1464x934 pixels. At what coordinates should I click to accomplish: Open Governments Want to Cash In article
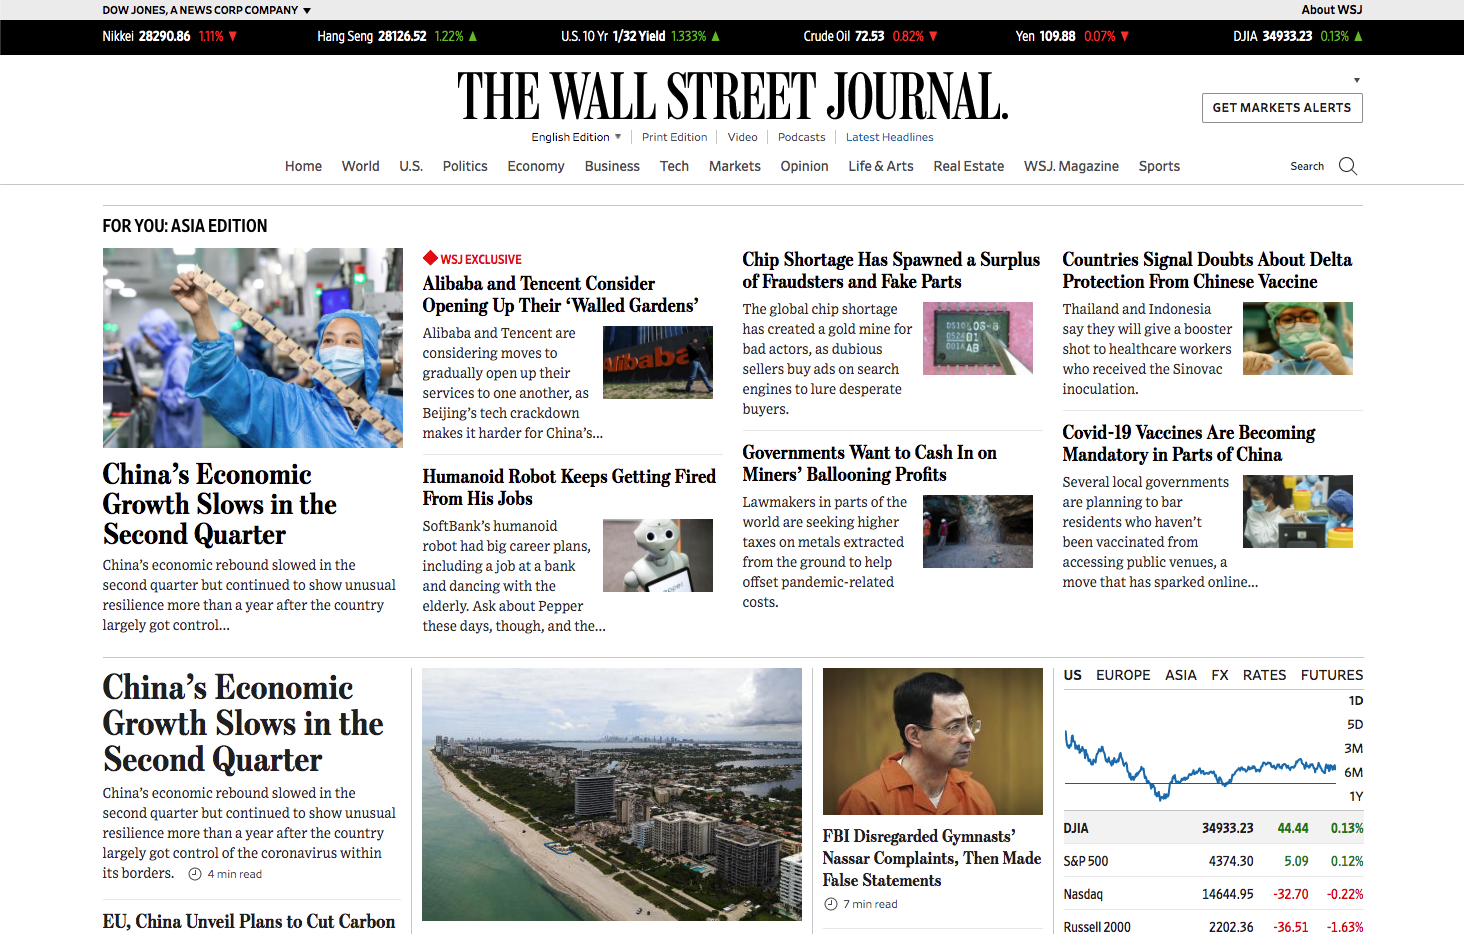coord(869,463)
